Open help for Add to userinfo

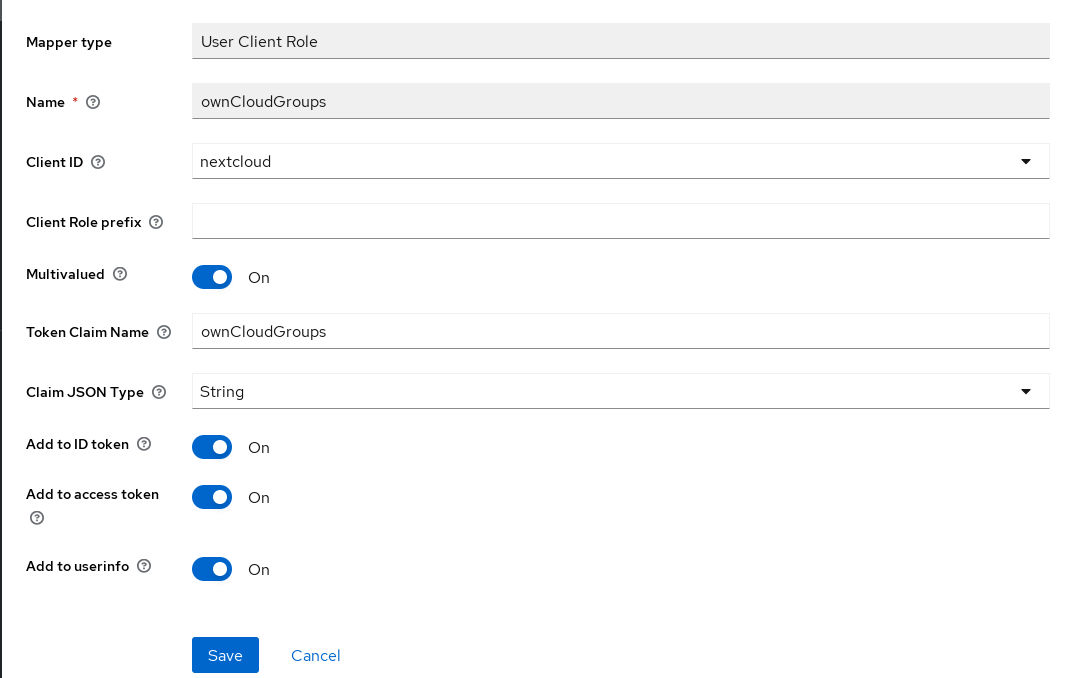(144, 566)
